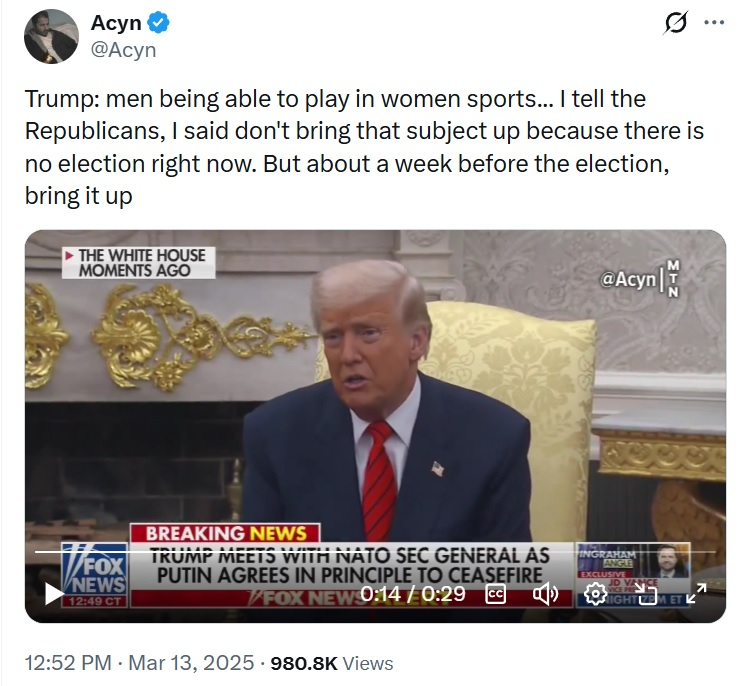Toggle closed captions on the video
Screen dimensions: 749x686
pyautogui.click(x=495, y=594)
